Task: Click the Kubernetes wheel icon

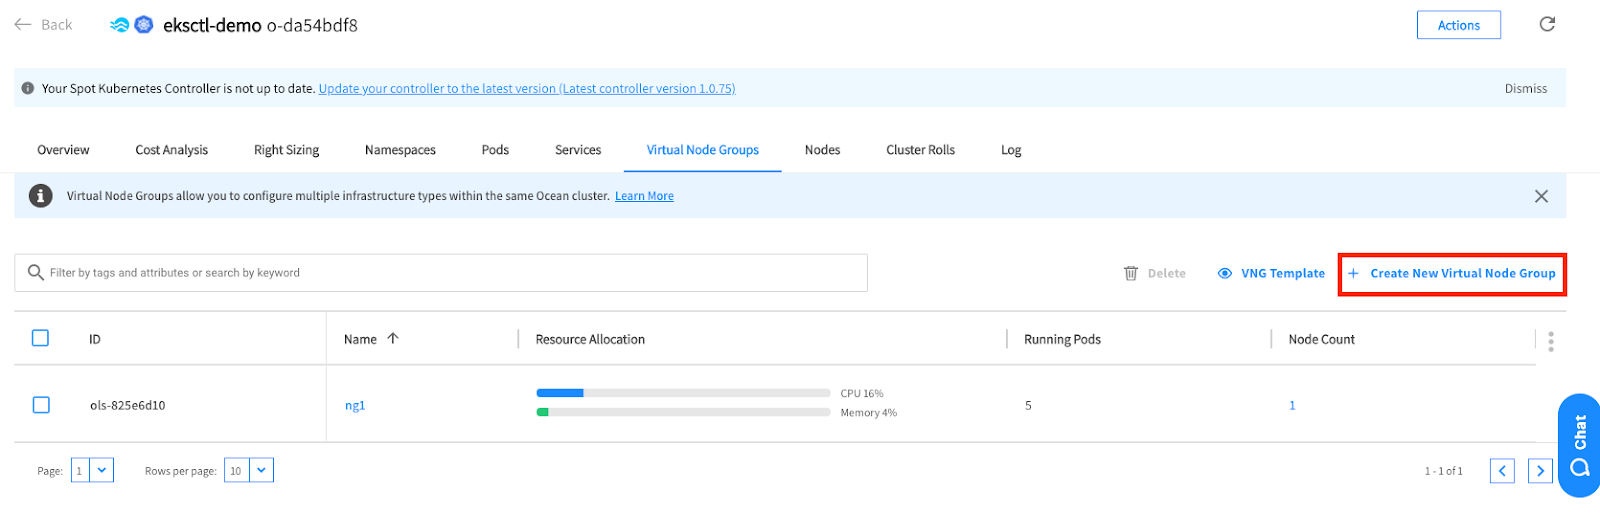Action: [x=144, y=25]
